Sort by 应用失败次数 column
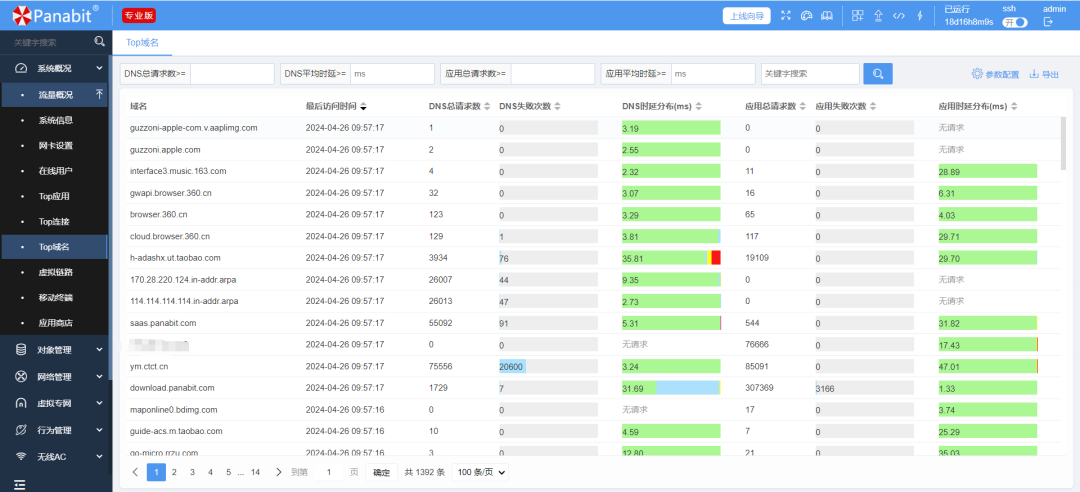 [873, 106]
